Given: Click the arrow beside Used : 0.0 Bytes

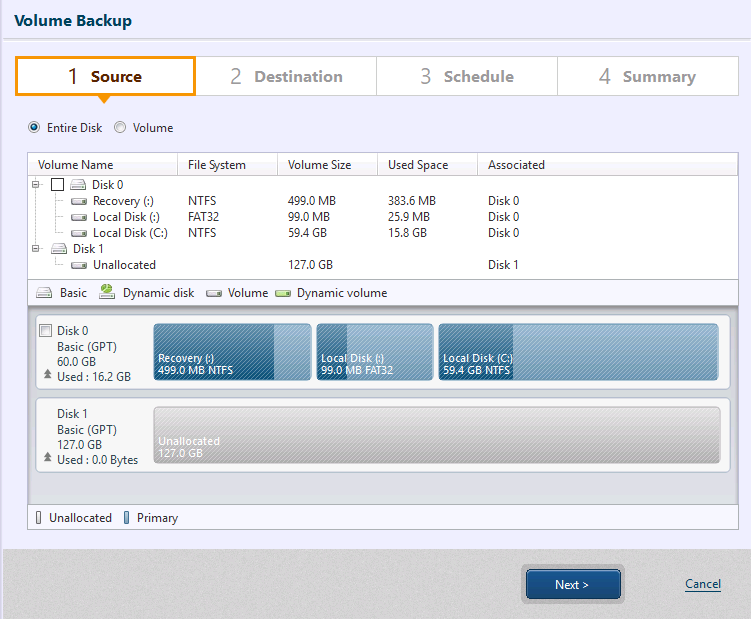Looking at the screenshot, I should point(46,460).
